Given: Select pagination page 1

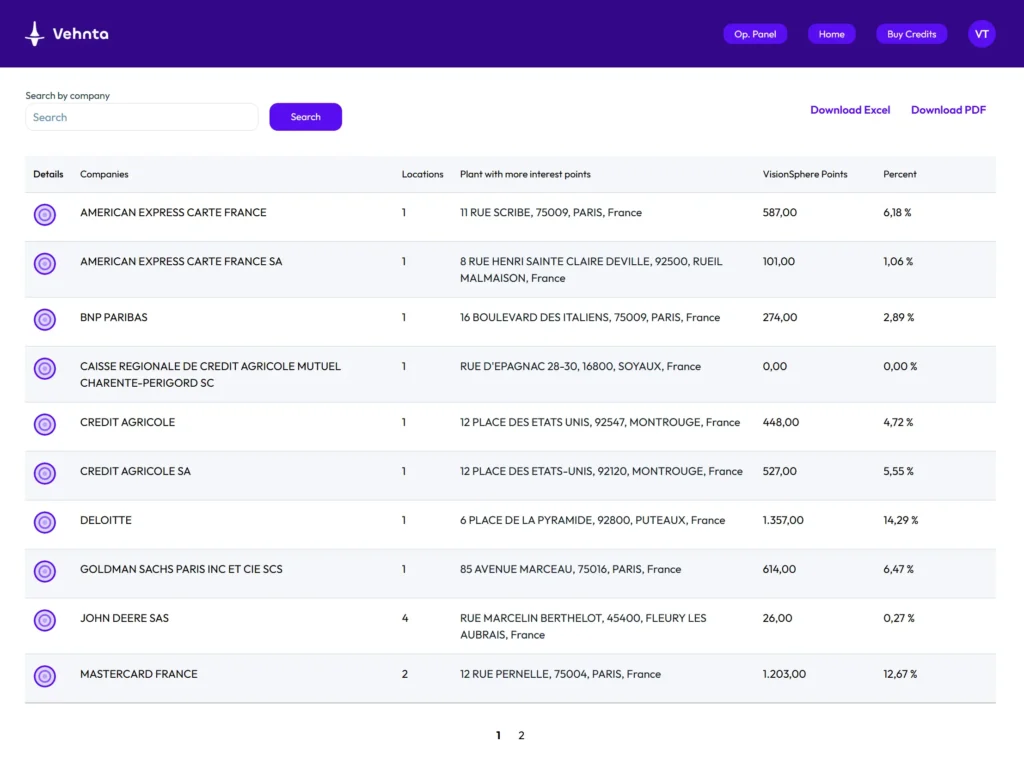Looking at the screenshot, I should point(498,735).
